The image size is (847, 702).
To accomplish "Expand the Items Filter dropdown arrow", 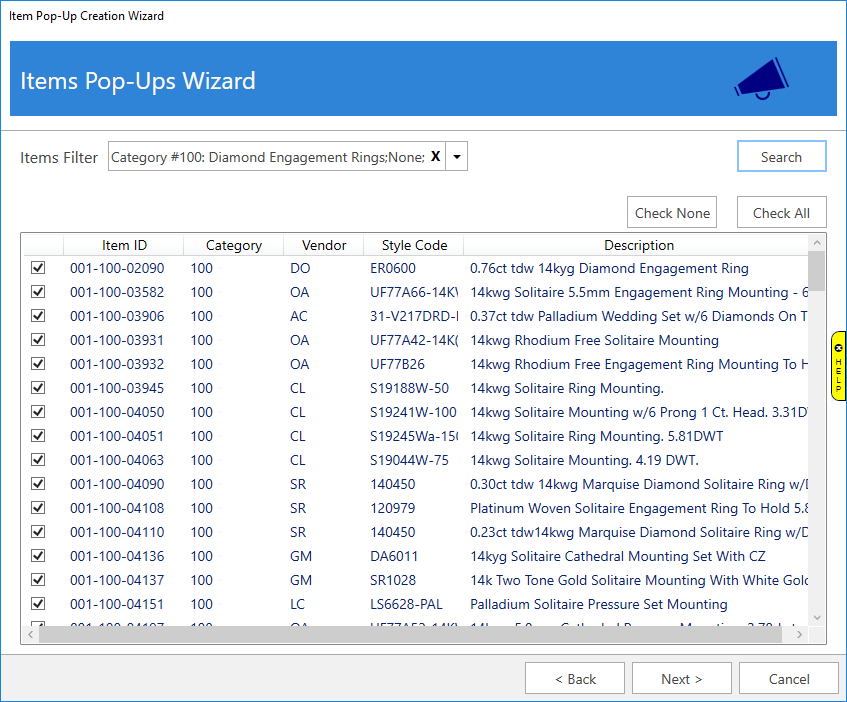I will click(x=457, y=157).
